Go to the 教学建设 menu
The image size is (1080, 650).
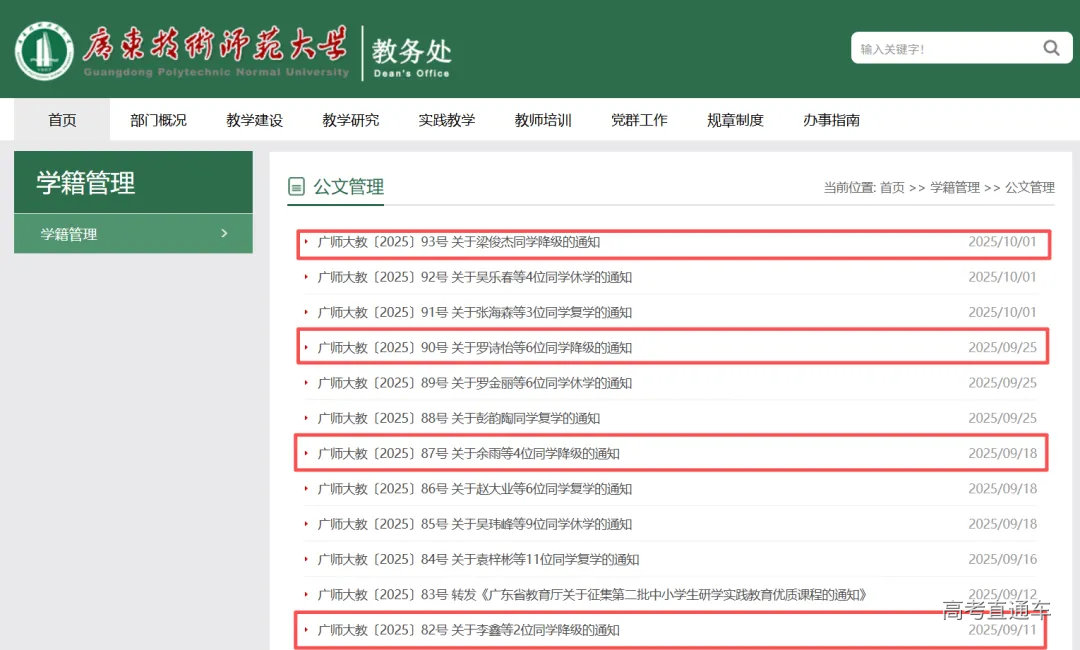254,120
